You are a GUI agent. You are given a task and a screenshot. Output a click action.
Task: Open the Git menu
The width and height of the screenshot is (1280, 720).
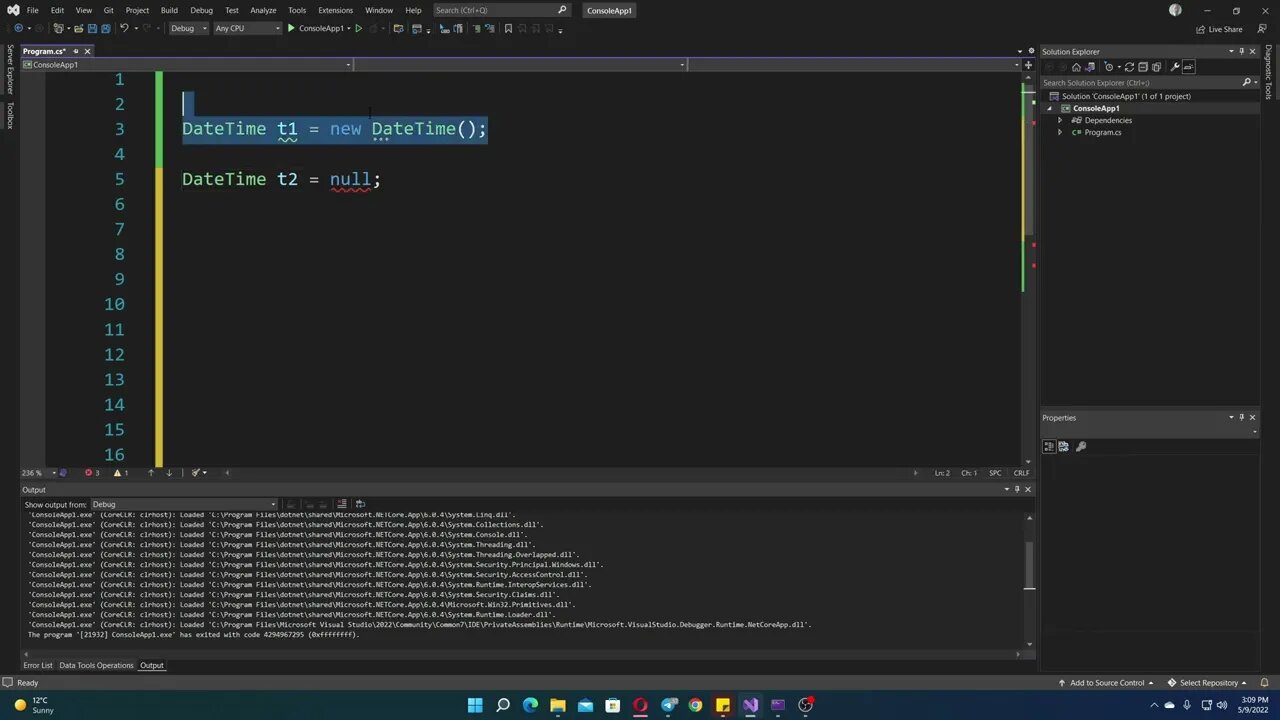108,10
